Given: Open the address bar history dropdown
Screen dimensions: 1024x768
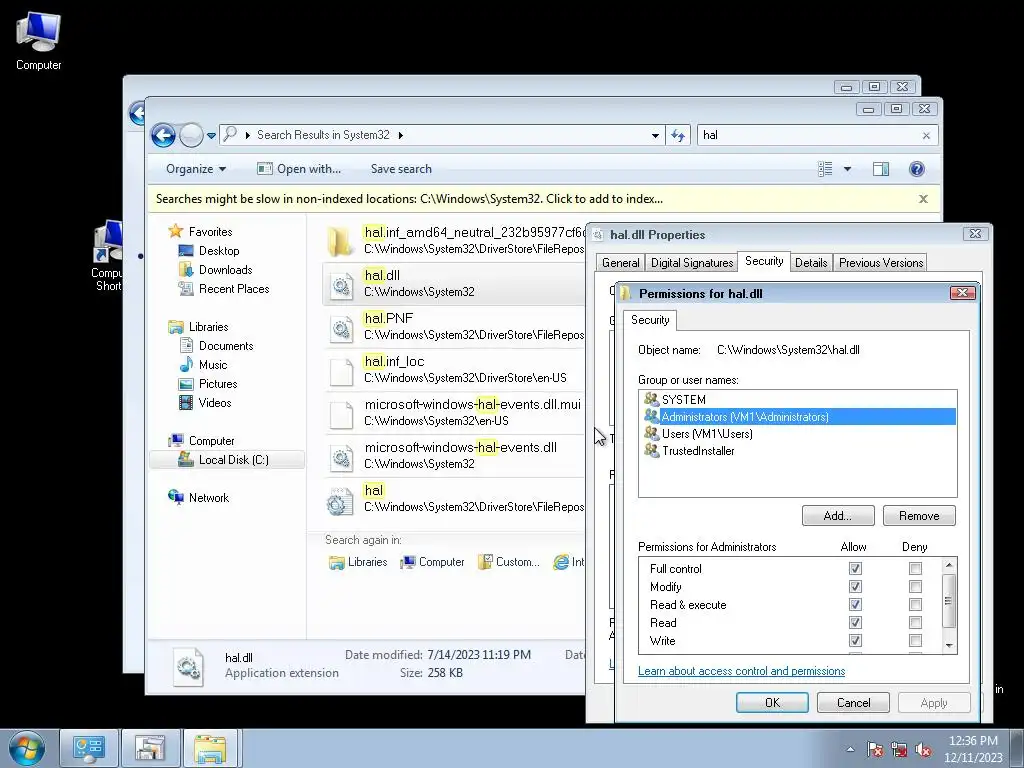Looking at the screenshot, I should tap(655, 135).
